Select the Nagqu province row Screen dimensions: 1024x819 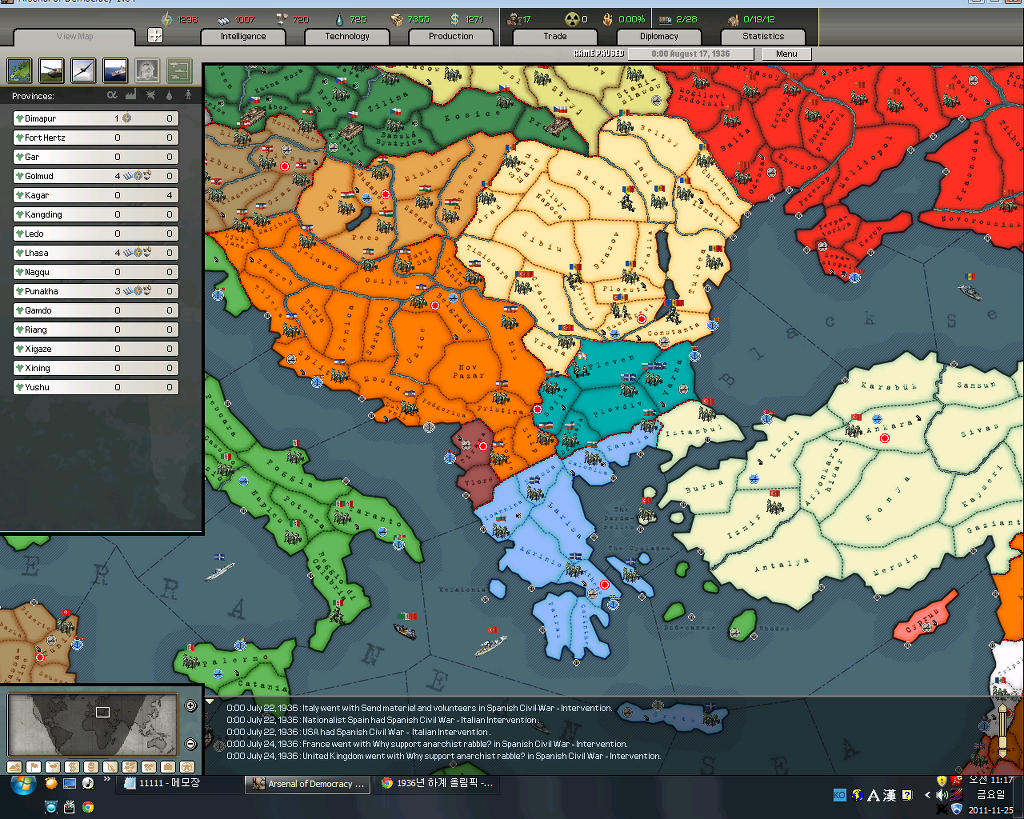pos(95,272)
